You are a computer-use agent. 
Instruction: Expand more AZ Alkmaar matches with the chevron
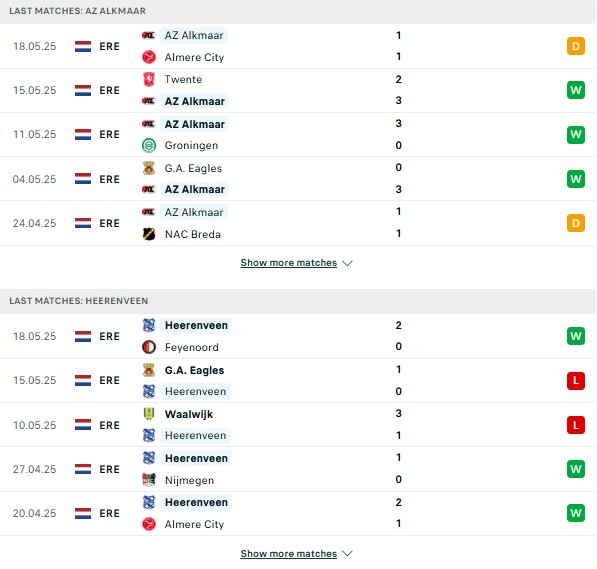pos(347,263)
